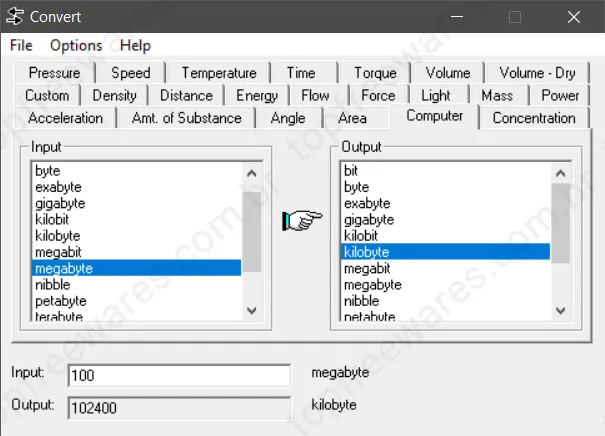
Task: Select exabyte in the Input list
Action: 137,187
